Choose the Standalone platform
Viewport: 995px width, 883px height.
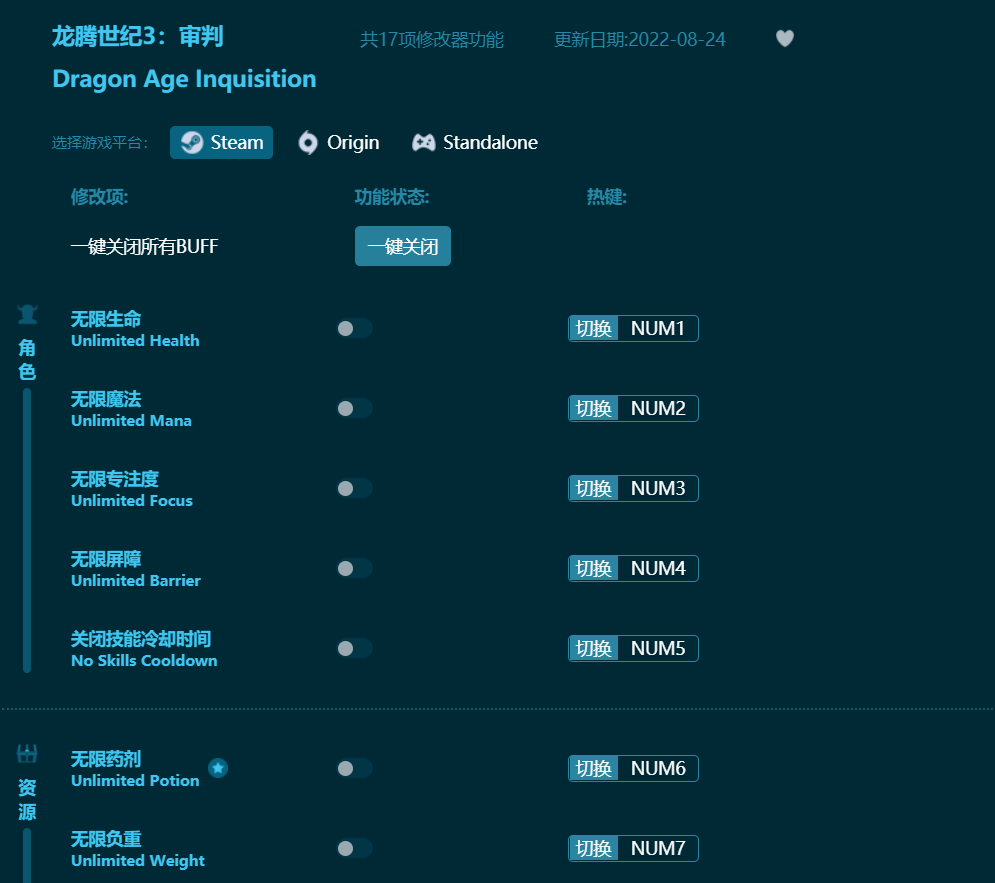tap(475, 143)
